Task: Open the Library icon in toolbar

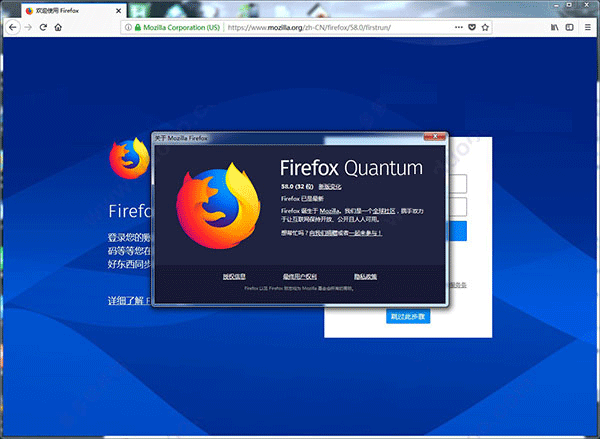Action: pos(554,28)
